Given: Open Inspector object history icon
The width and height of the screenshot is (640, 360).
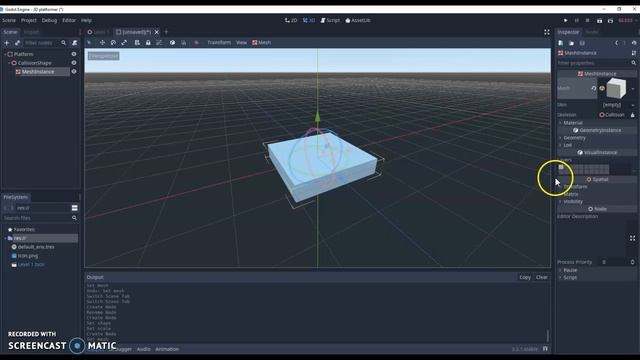Looking at the screenshot, I should tap(634, 43).
